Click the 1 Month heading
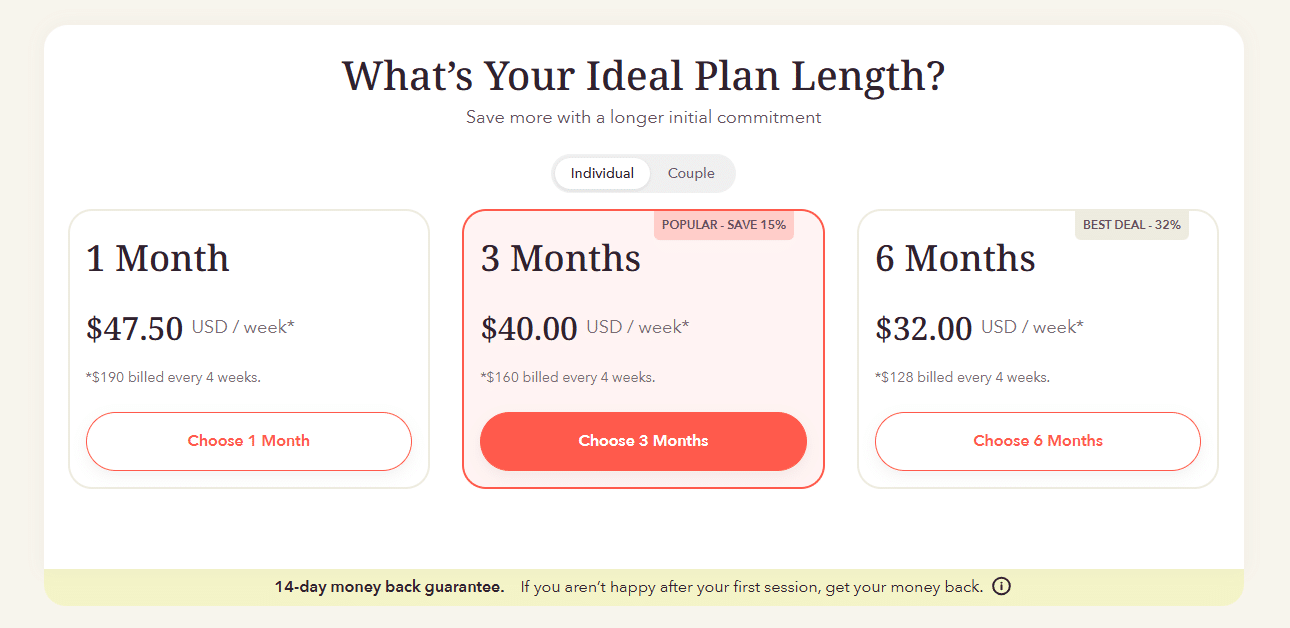1290x628 pixels. click(x=156, y=258)
